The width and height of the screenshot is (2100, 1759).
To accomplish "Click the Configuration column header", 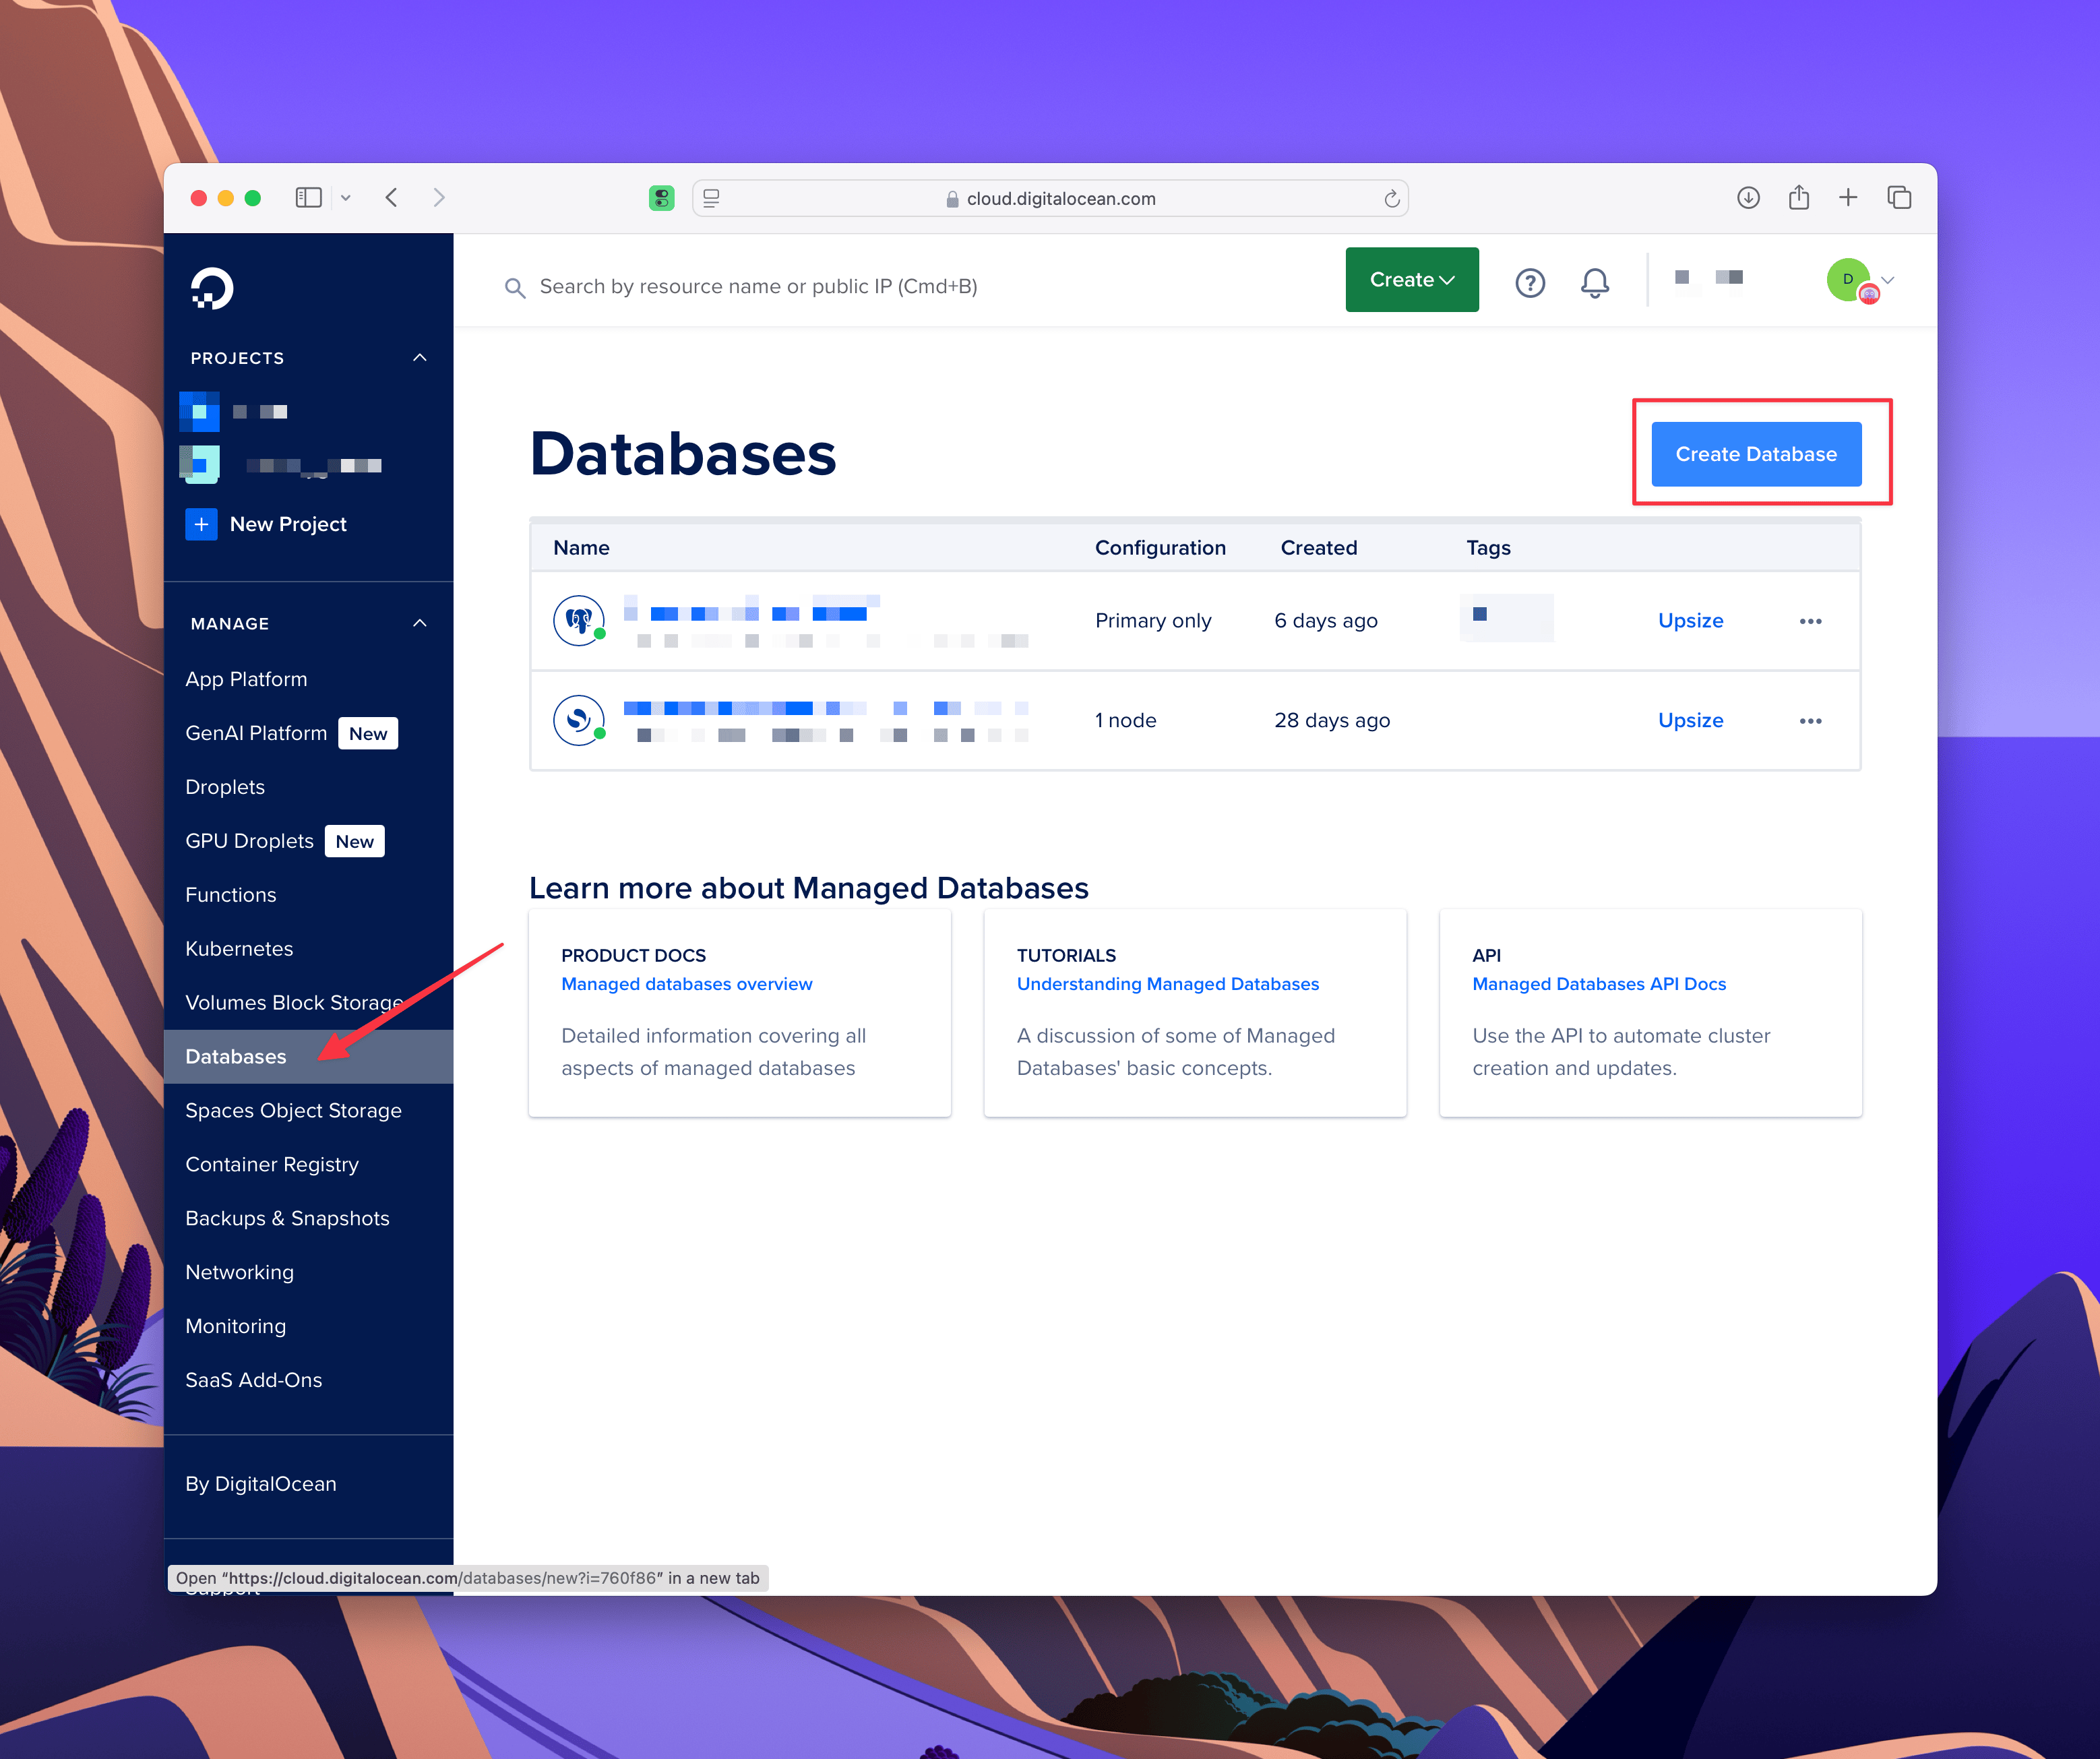I will [1160, 548].
